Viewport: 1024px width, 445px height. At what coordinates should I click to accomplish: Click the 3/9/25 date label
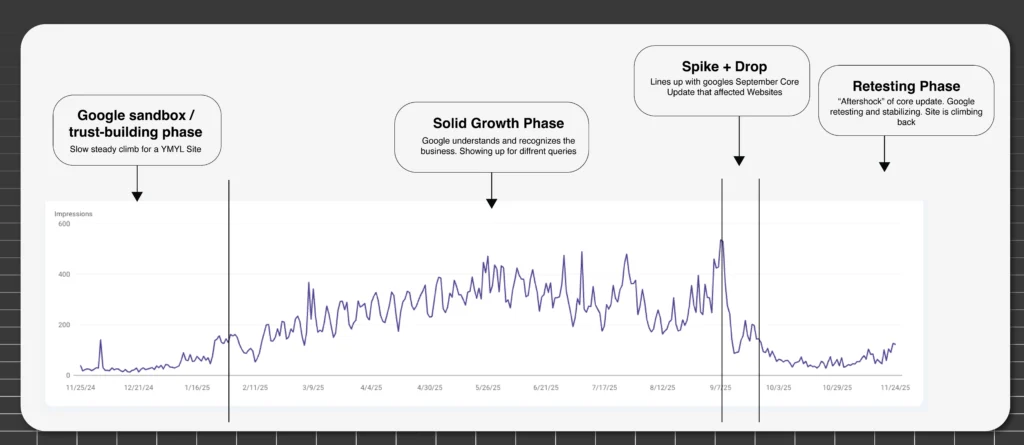[314, 386]
